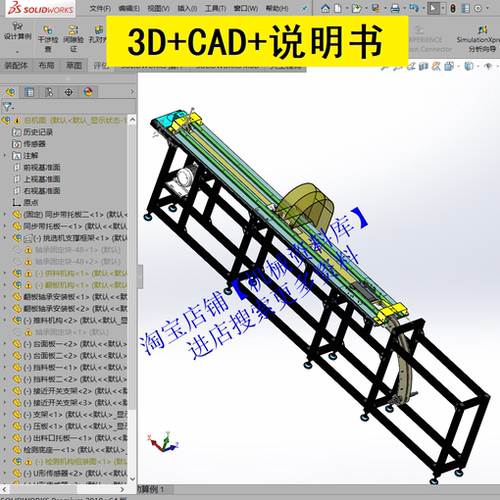Click the Undo icon
The width and height of the screenshot is (500, 500).
tap(414, 8)
